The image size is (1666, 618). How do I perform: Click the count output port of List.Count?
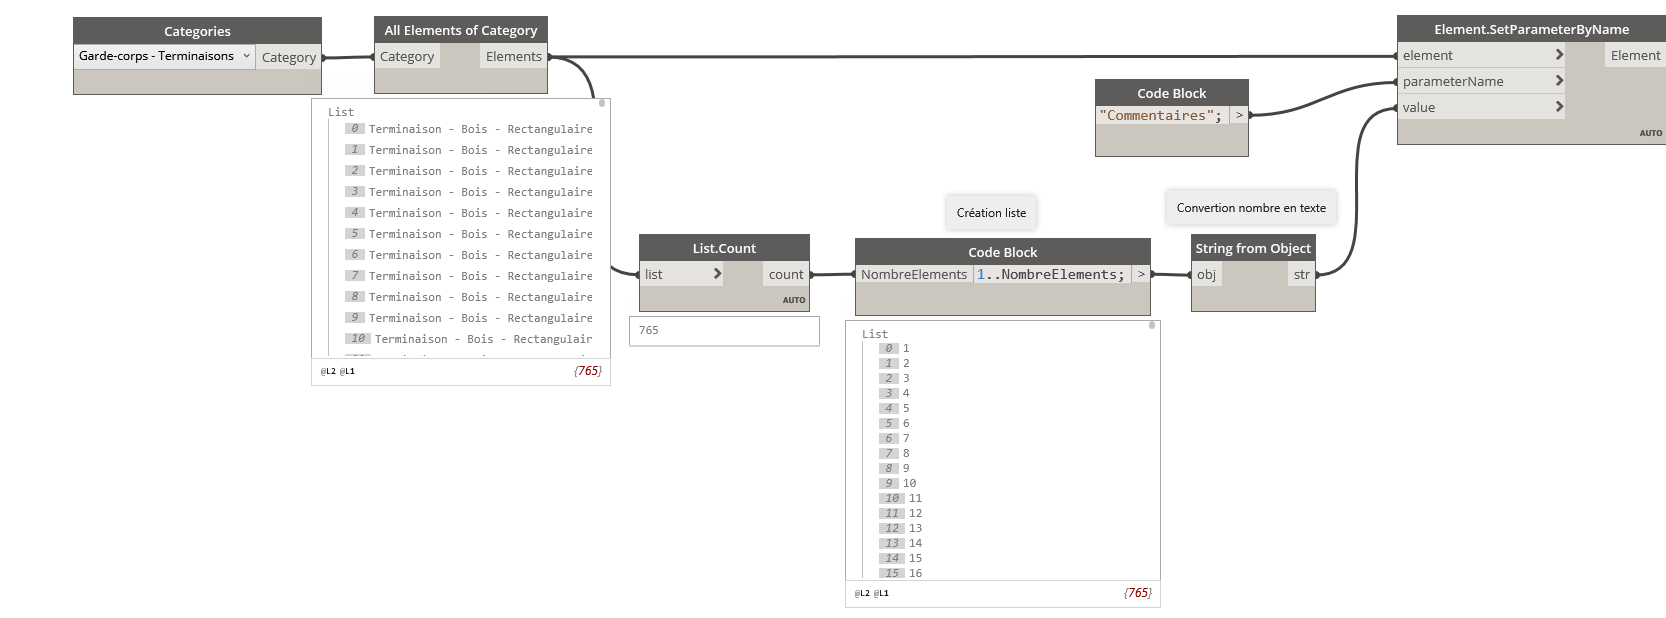point(786,275)
